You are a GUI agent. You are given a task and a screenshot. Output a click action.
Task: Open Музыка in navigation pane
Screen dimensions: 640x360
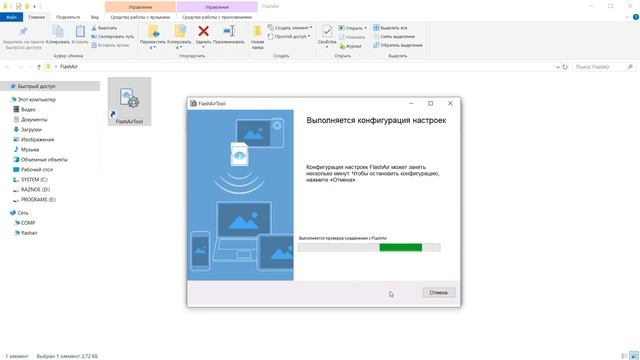tap(30, 149)
